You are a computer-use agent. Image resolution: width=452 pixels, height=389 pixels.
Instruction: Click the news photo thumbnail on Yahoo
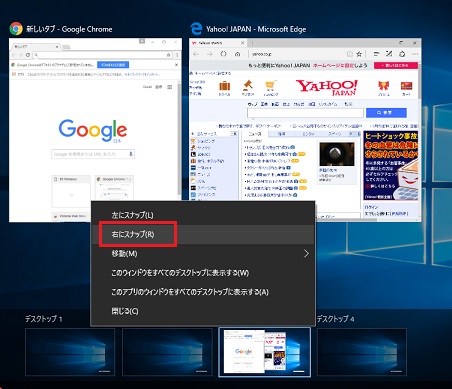click(337, 154)
